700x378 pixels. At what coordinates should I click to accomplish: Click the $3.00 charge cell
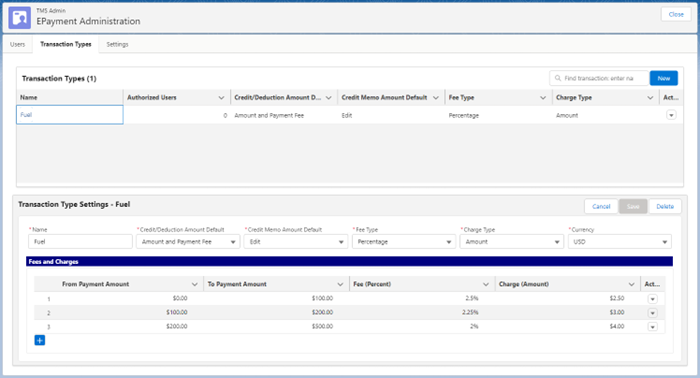tap(568, 312)
